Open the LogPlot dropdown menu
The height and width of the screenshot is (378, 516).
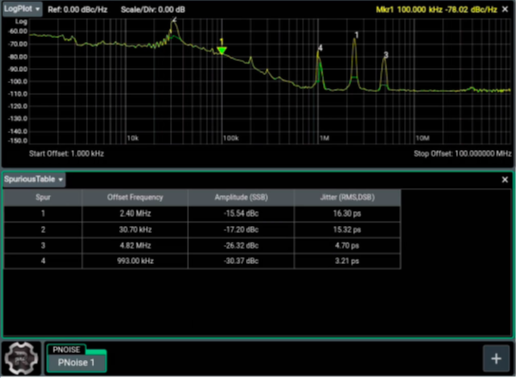[x=22, y=9]
